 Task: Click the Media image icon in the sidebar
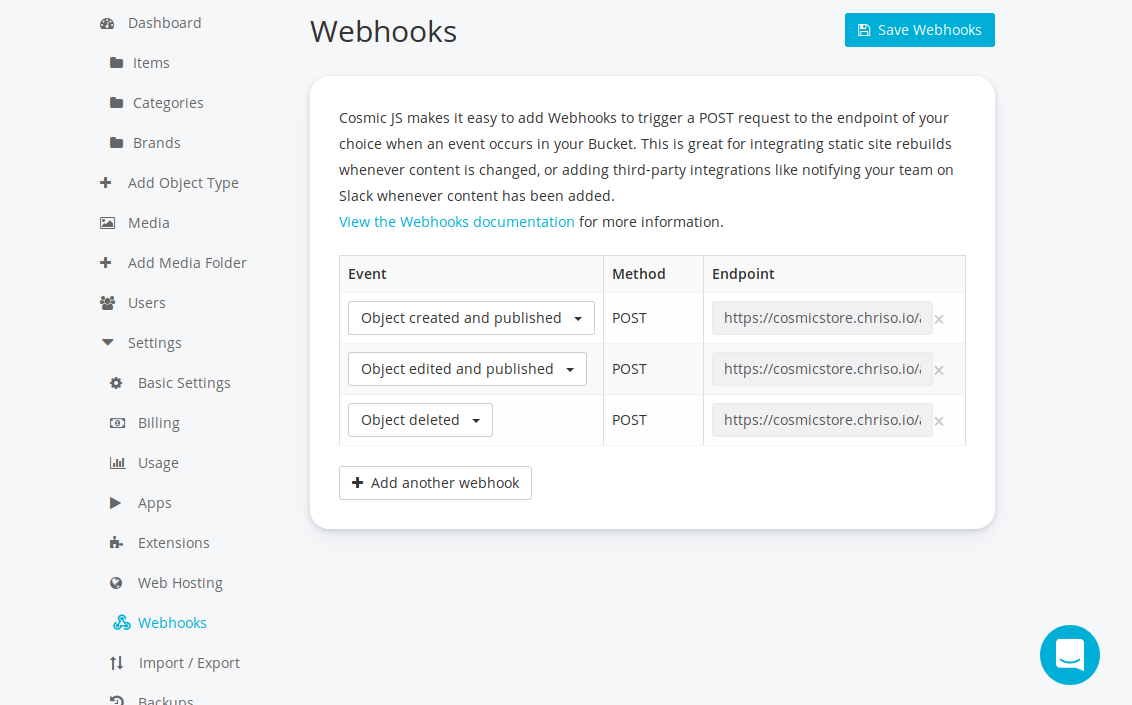107,223
